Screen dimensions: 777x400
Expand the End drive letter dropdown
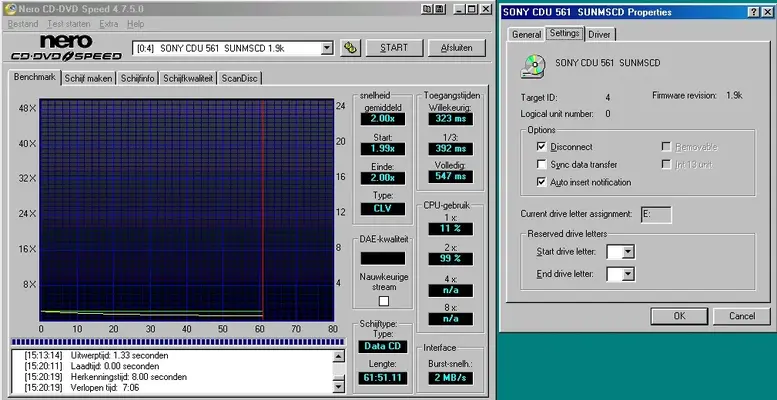[x=627, y=274]
